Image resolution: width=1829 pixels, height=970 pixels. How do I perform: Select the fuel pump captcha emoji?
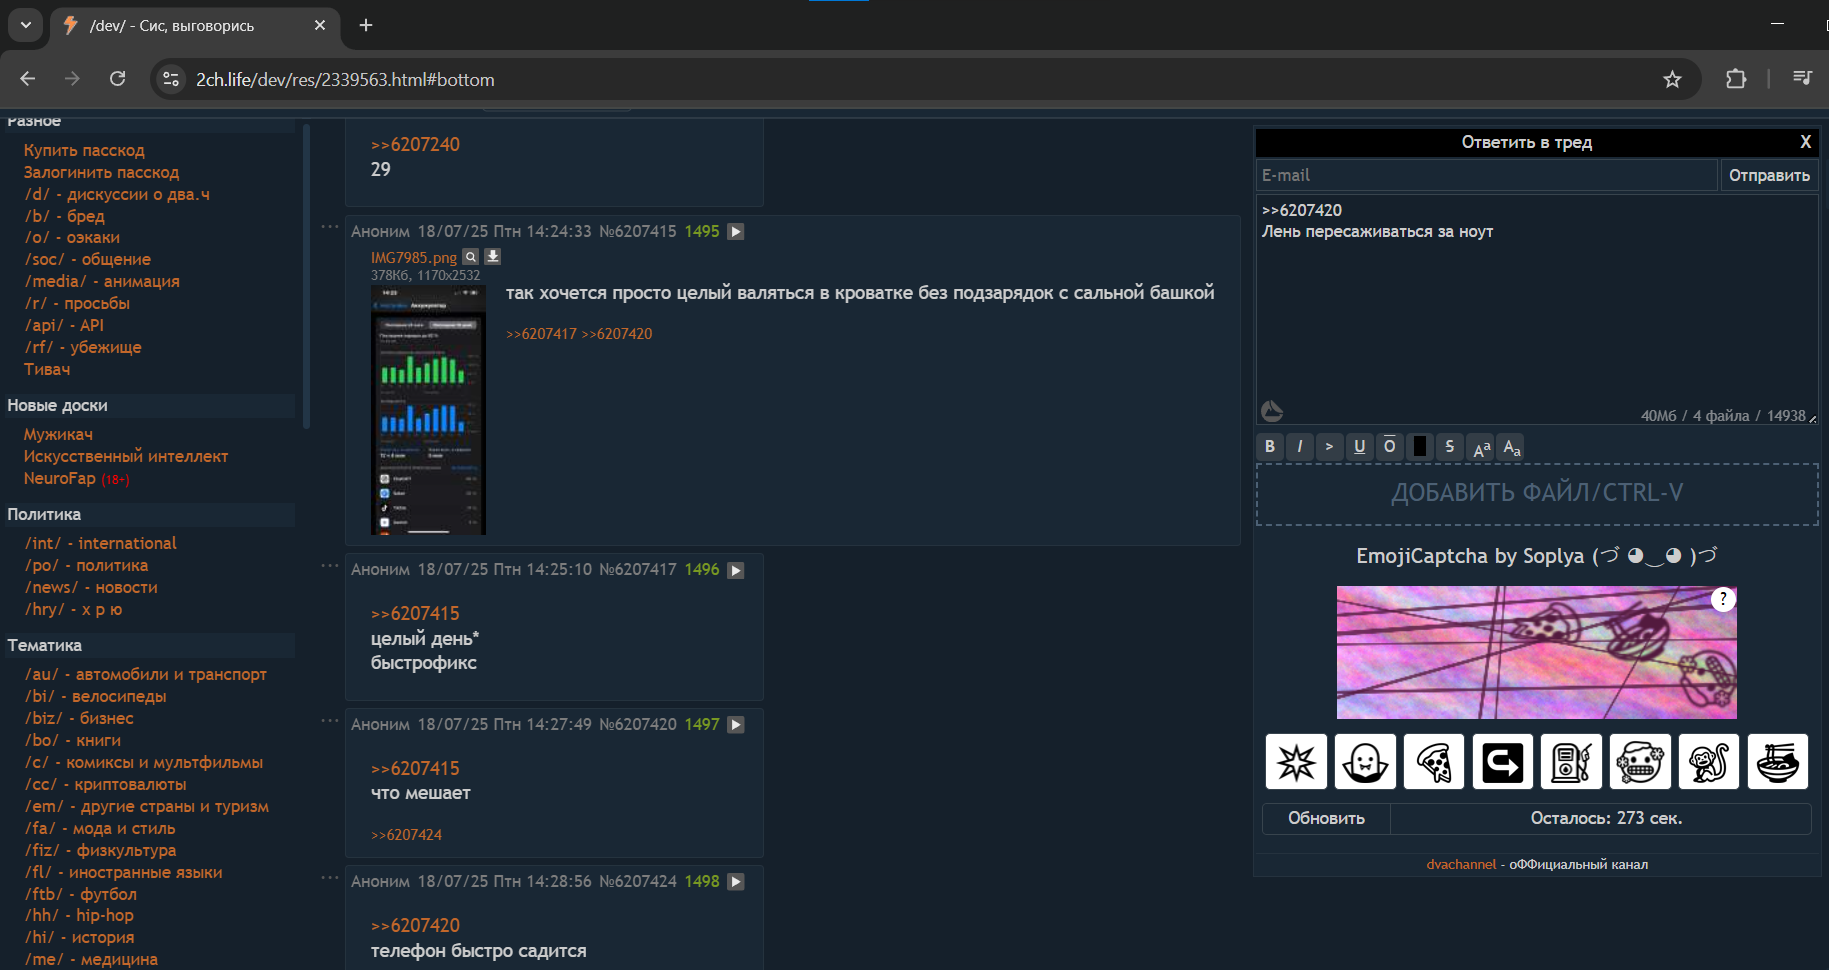pyautogui.click(x=1572, y=762)
